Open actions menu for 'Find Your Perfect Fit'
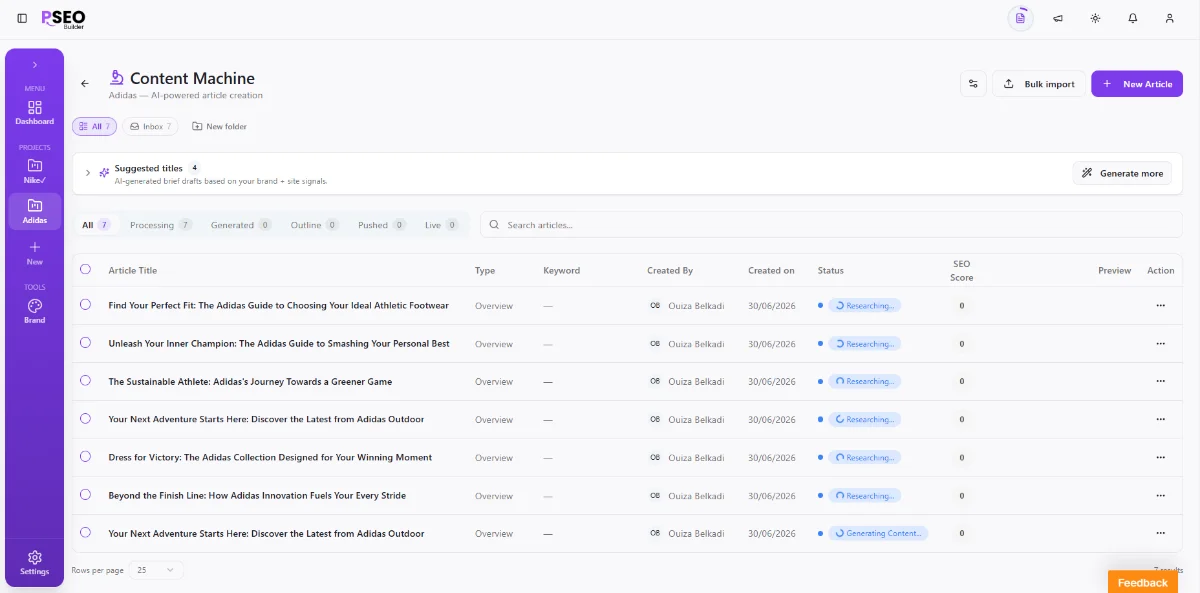Viewport: 1200px width, 593px height. coord(1160,305)
